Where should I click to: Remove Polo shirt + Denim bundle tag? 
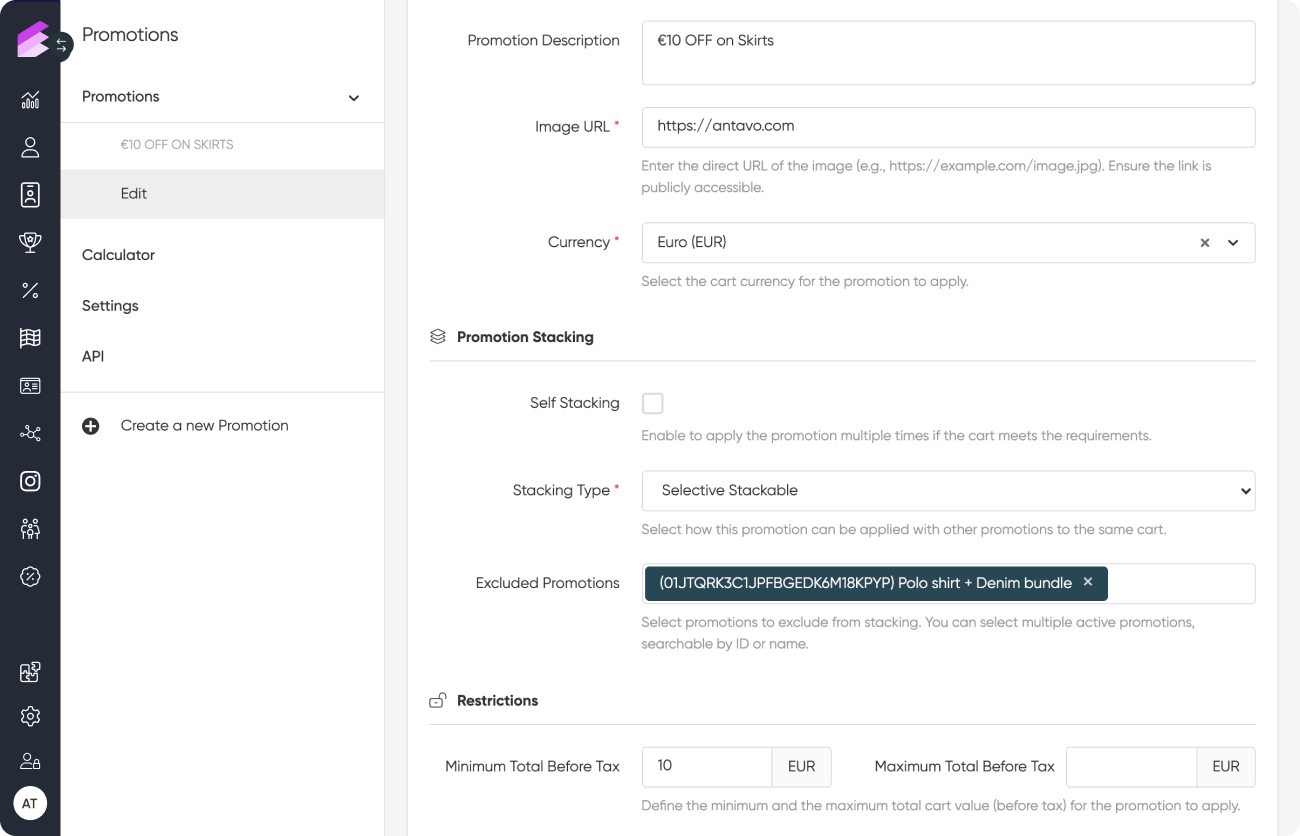tap(1088, 582)
